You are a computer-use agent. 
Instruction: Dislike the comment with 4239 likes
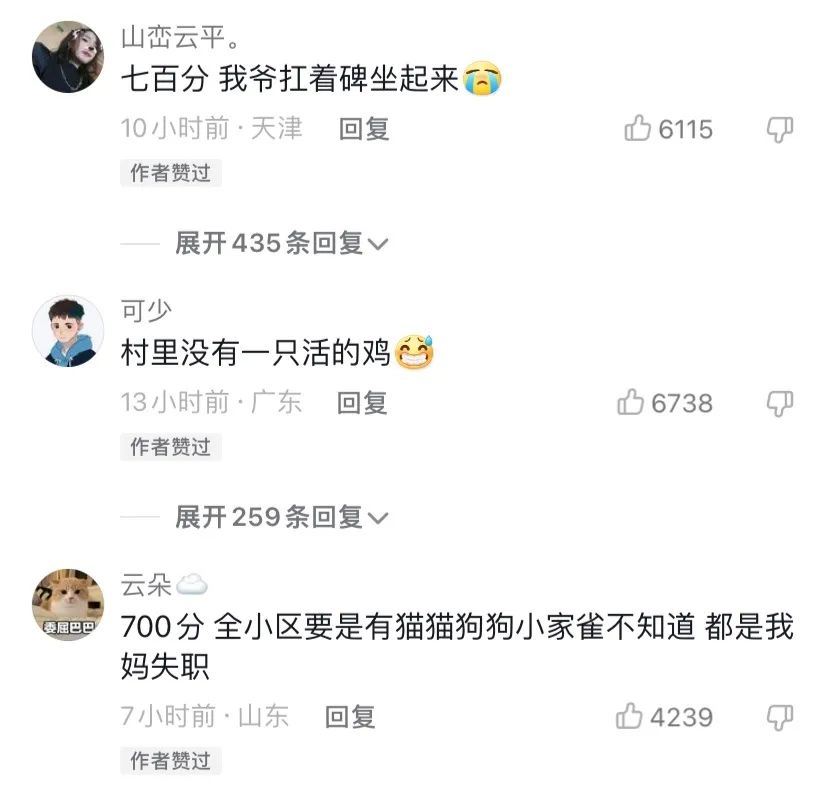pos(780,717)
